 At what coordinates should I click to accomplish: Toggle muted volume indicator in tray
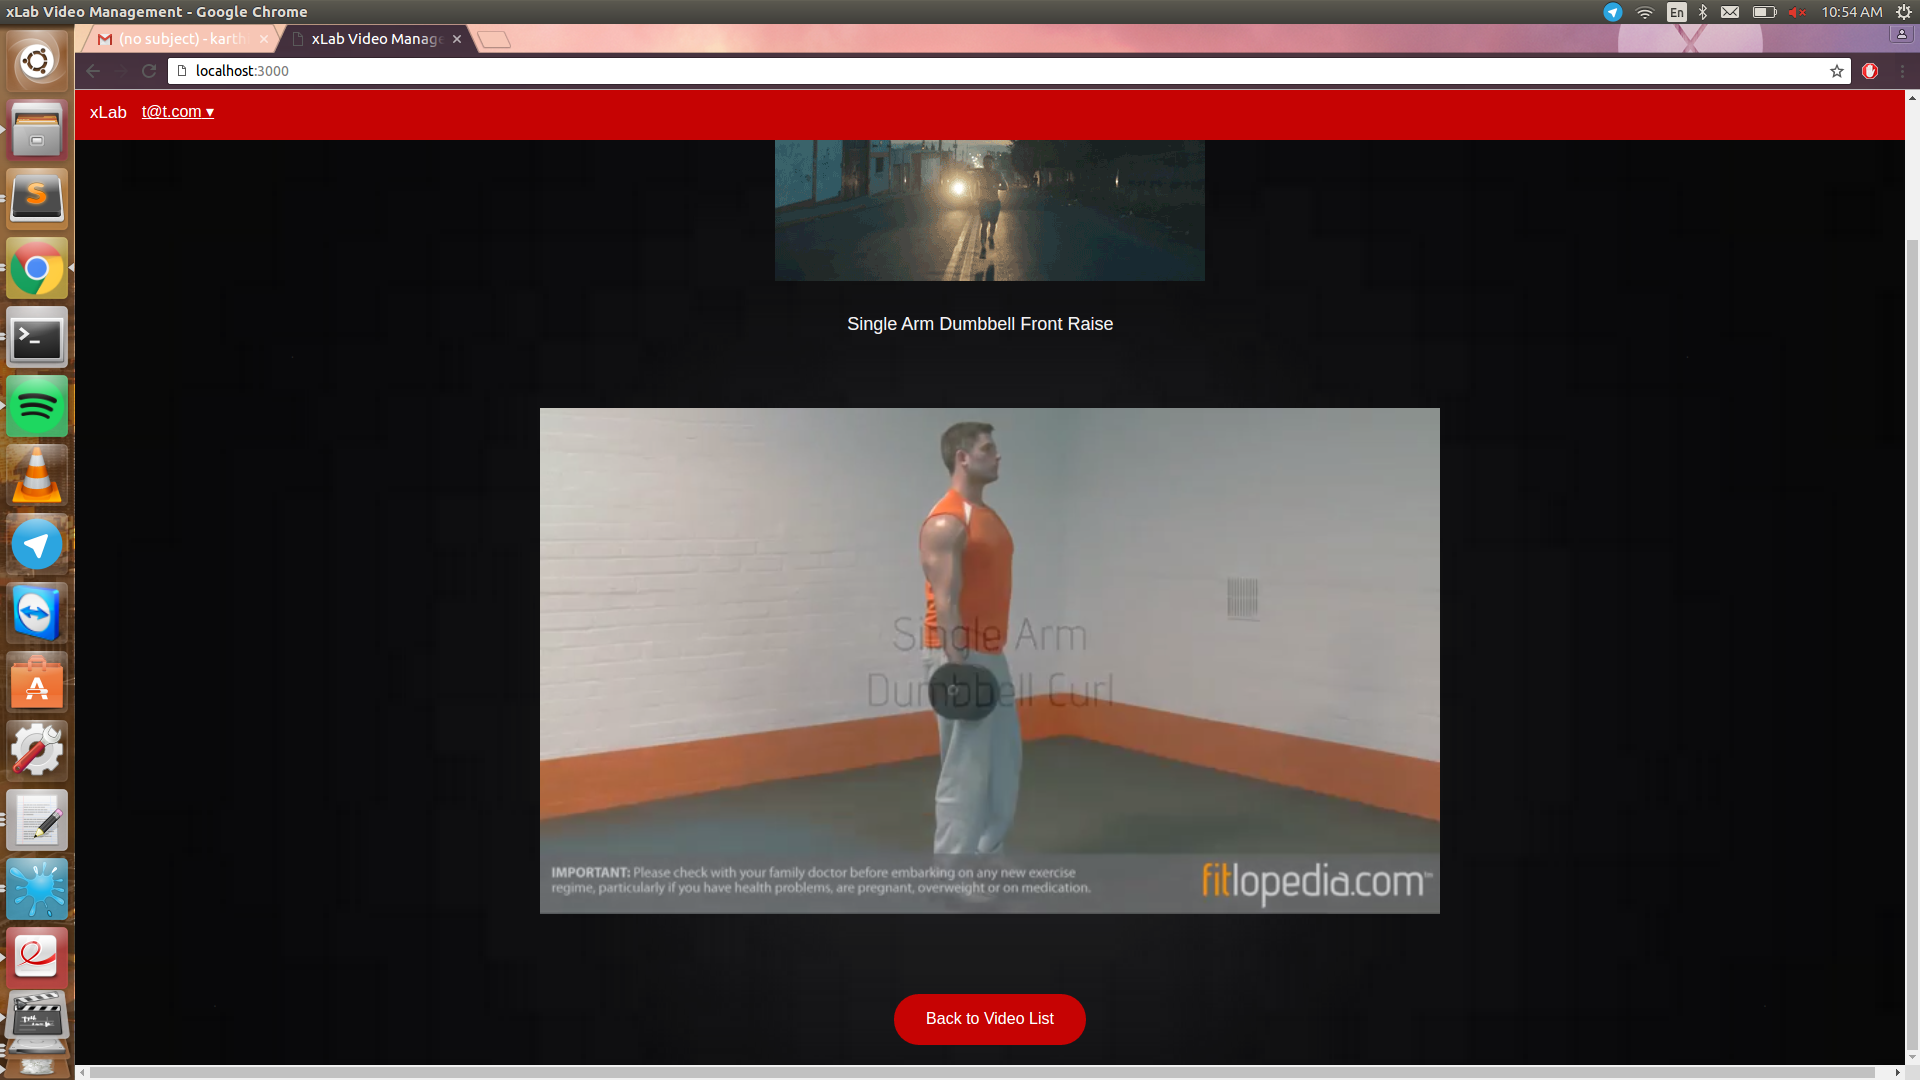point(1797,12)
